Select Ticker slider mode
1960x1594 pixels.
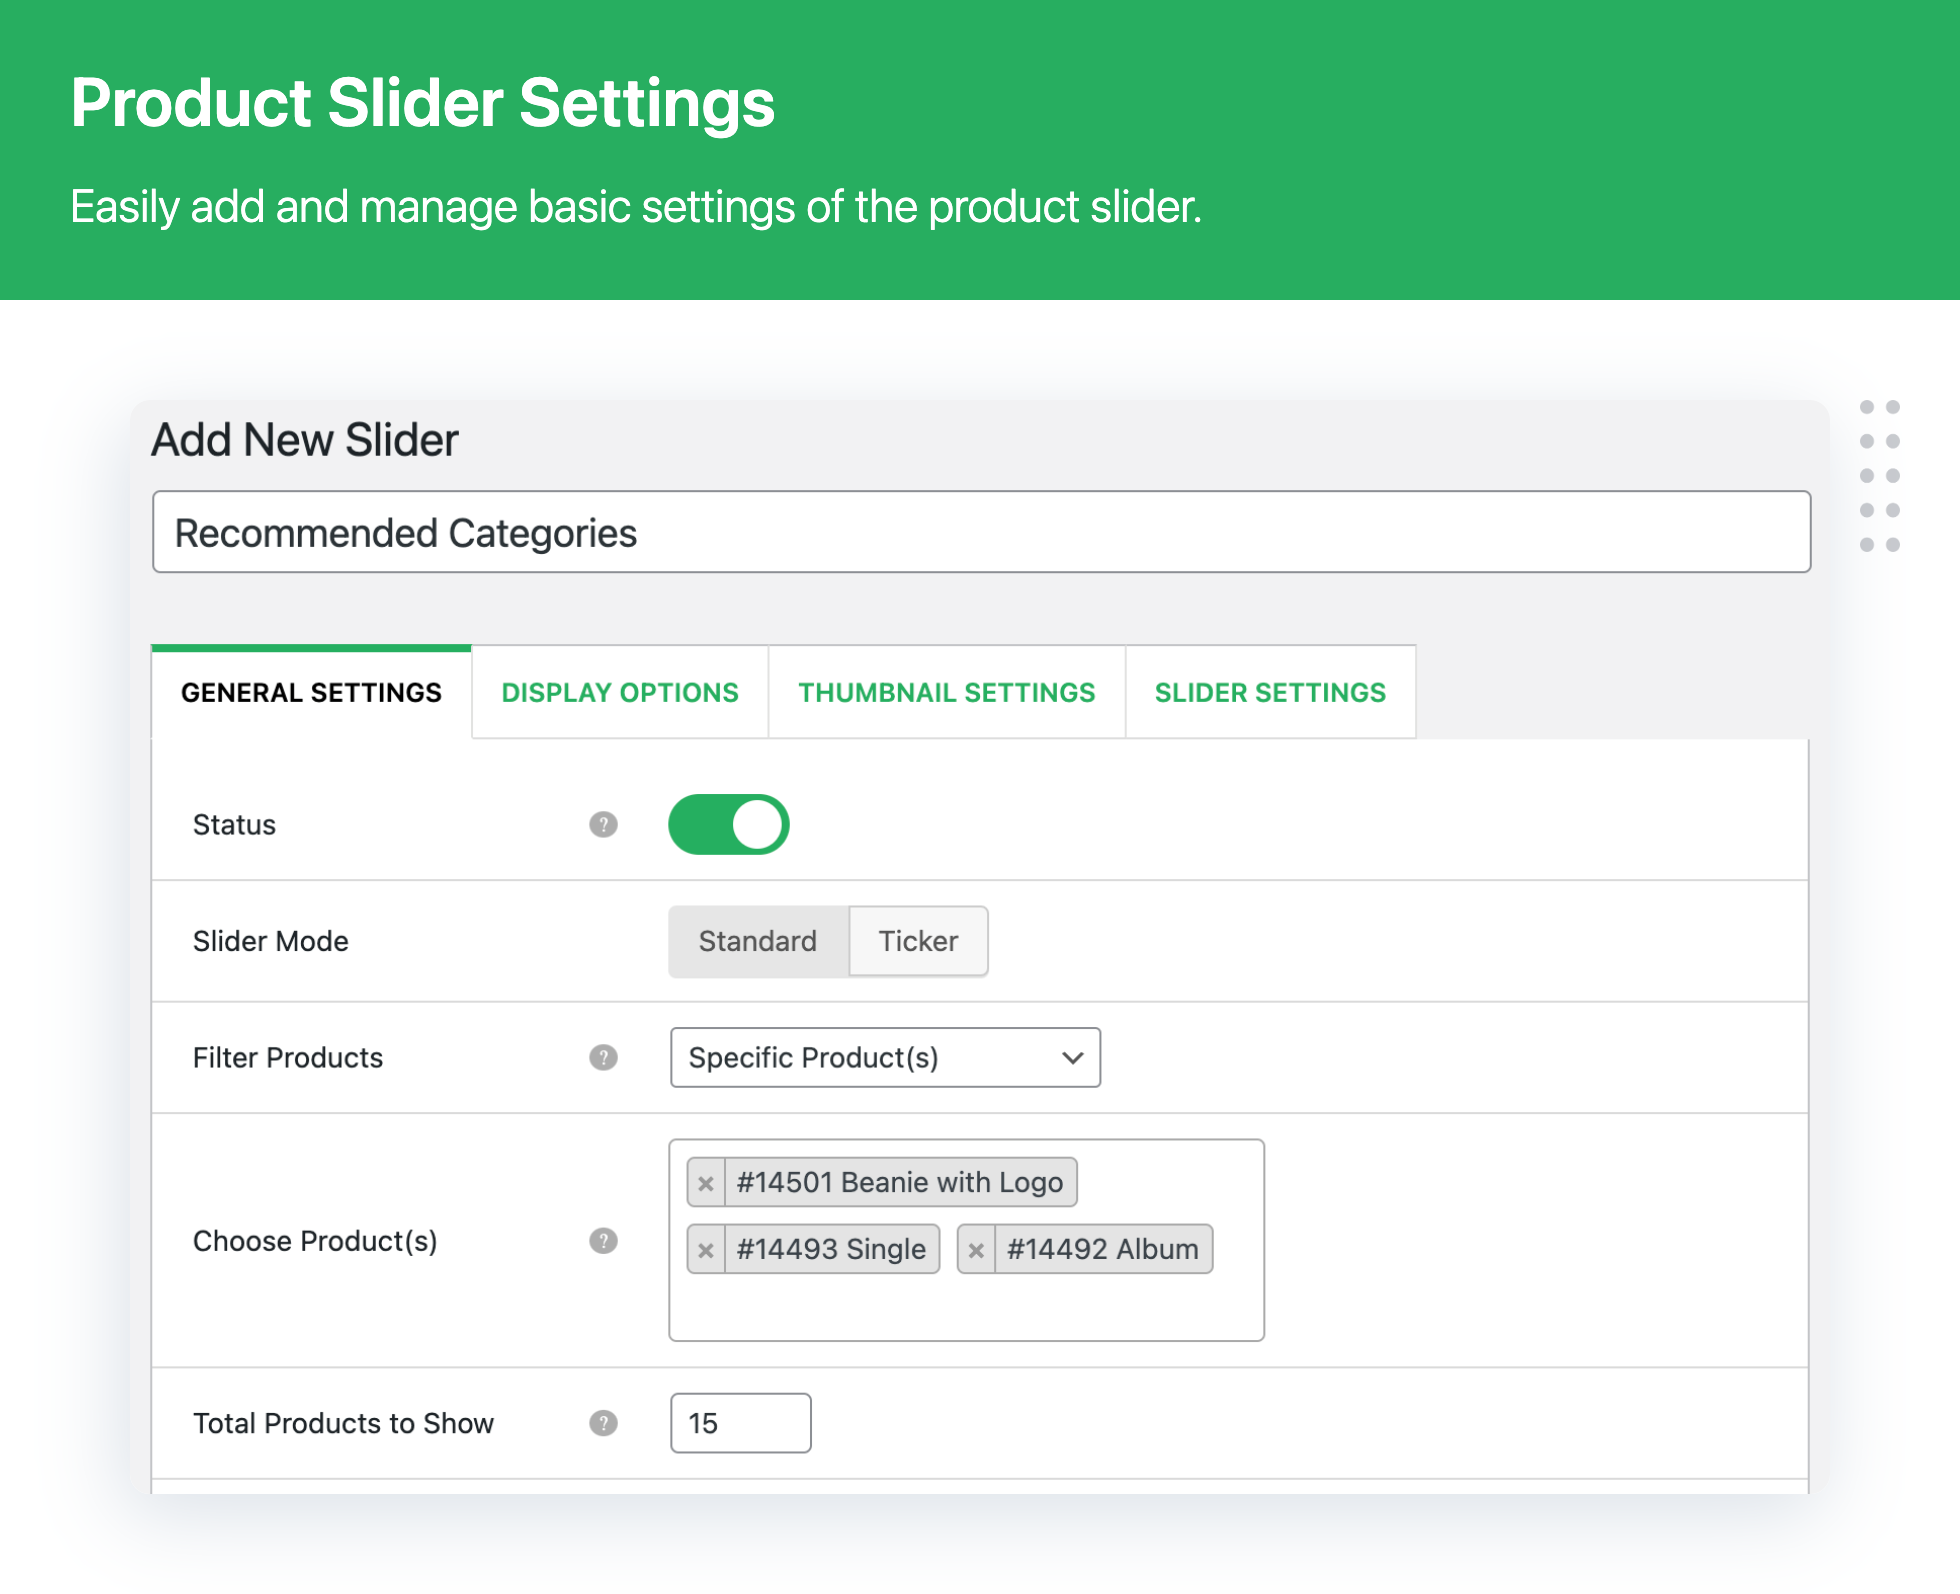pyautogui.click(x=918, y=941)
